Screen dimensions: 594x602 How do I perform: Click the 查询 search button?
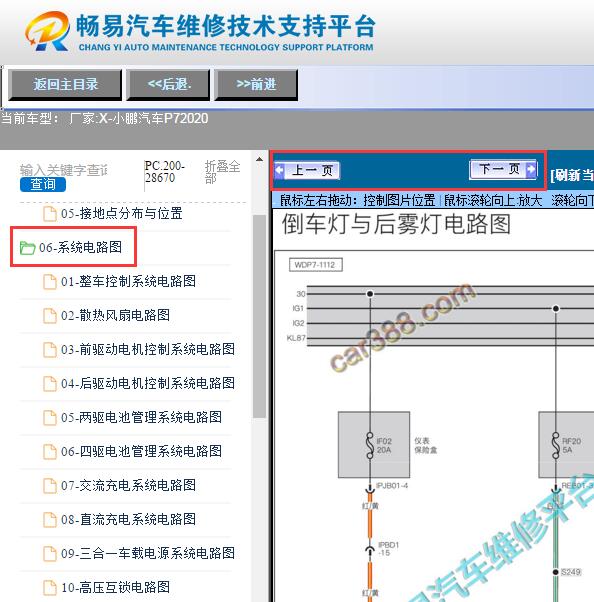coord(43,184)
